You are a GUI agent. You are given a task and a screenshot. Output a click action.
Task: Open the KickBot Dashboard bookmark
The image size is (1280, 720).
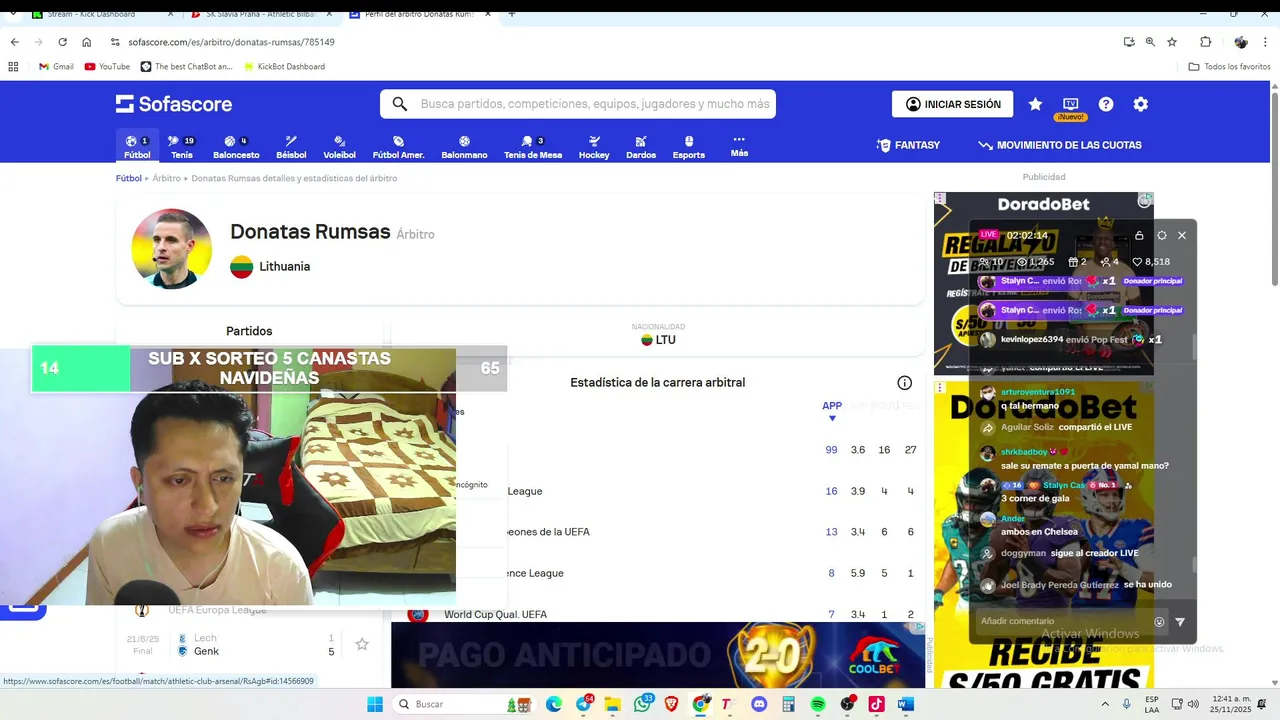[x=284, y=67]
